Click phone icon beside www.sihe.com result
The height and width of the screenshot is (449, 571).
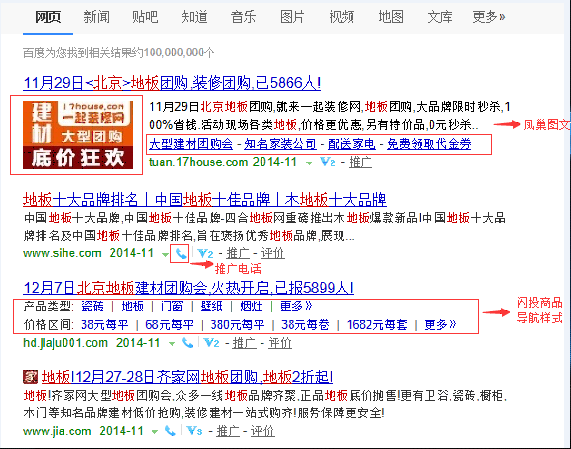[181, 253]
